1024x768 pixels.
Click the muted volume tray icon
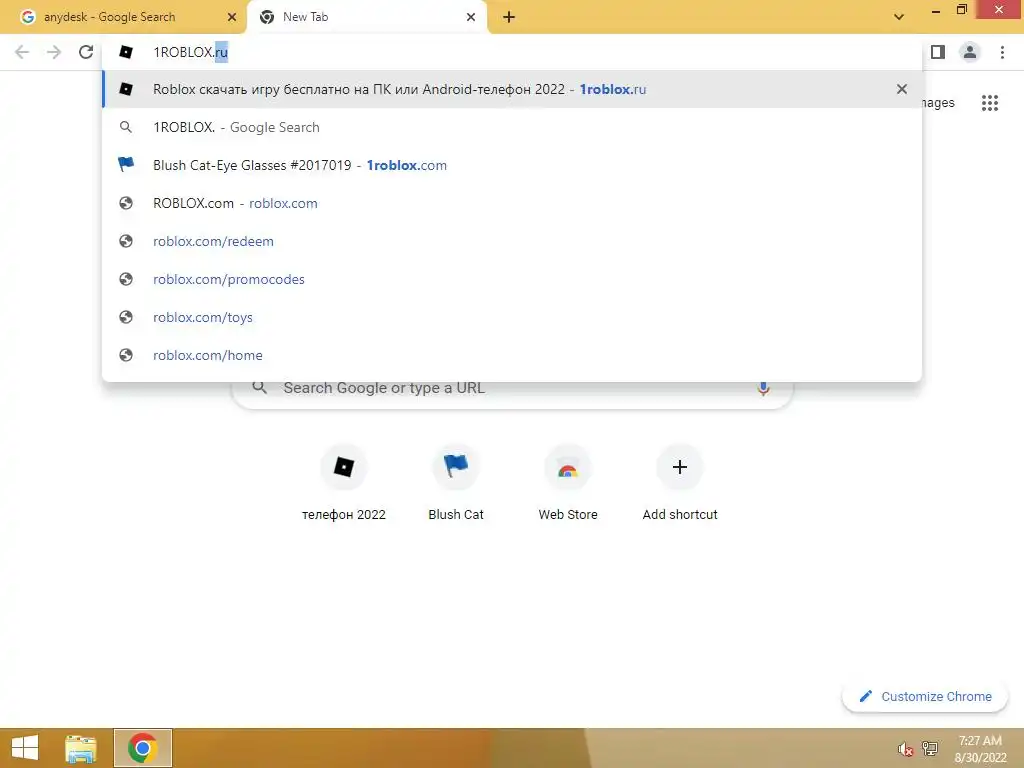[x=905, y=748]
